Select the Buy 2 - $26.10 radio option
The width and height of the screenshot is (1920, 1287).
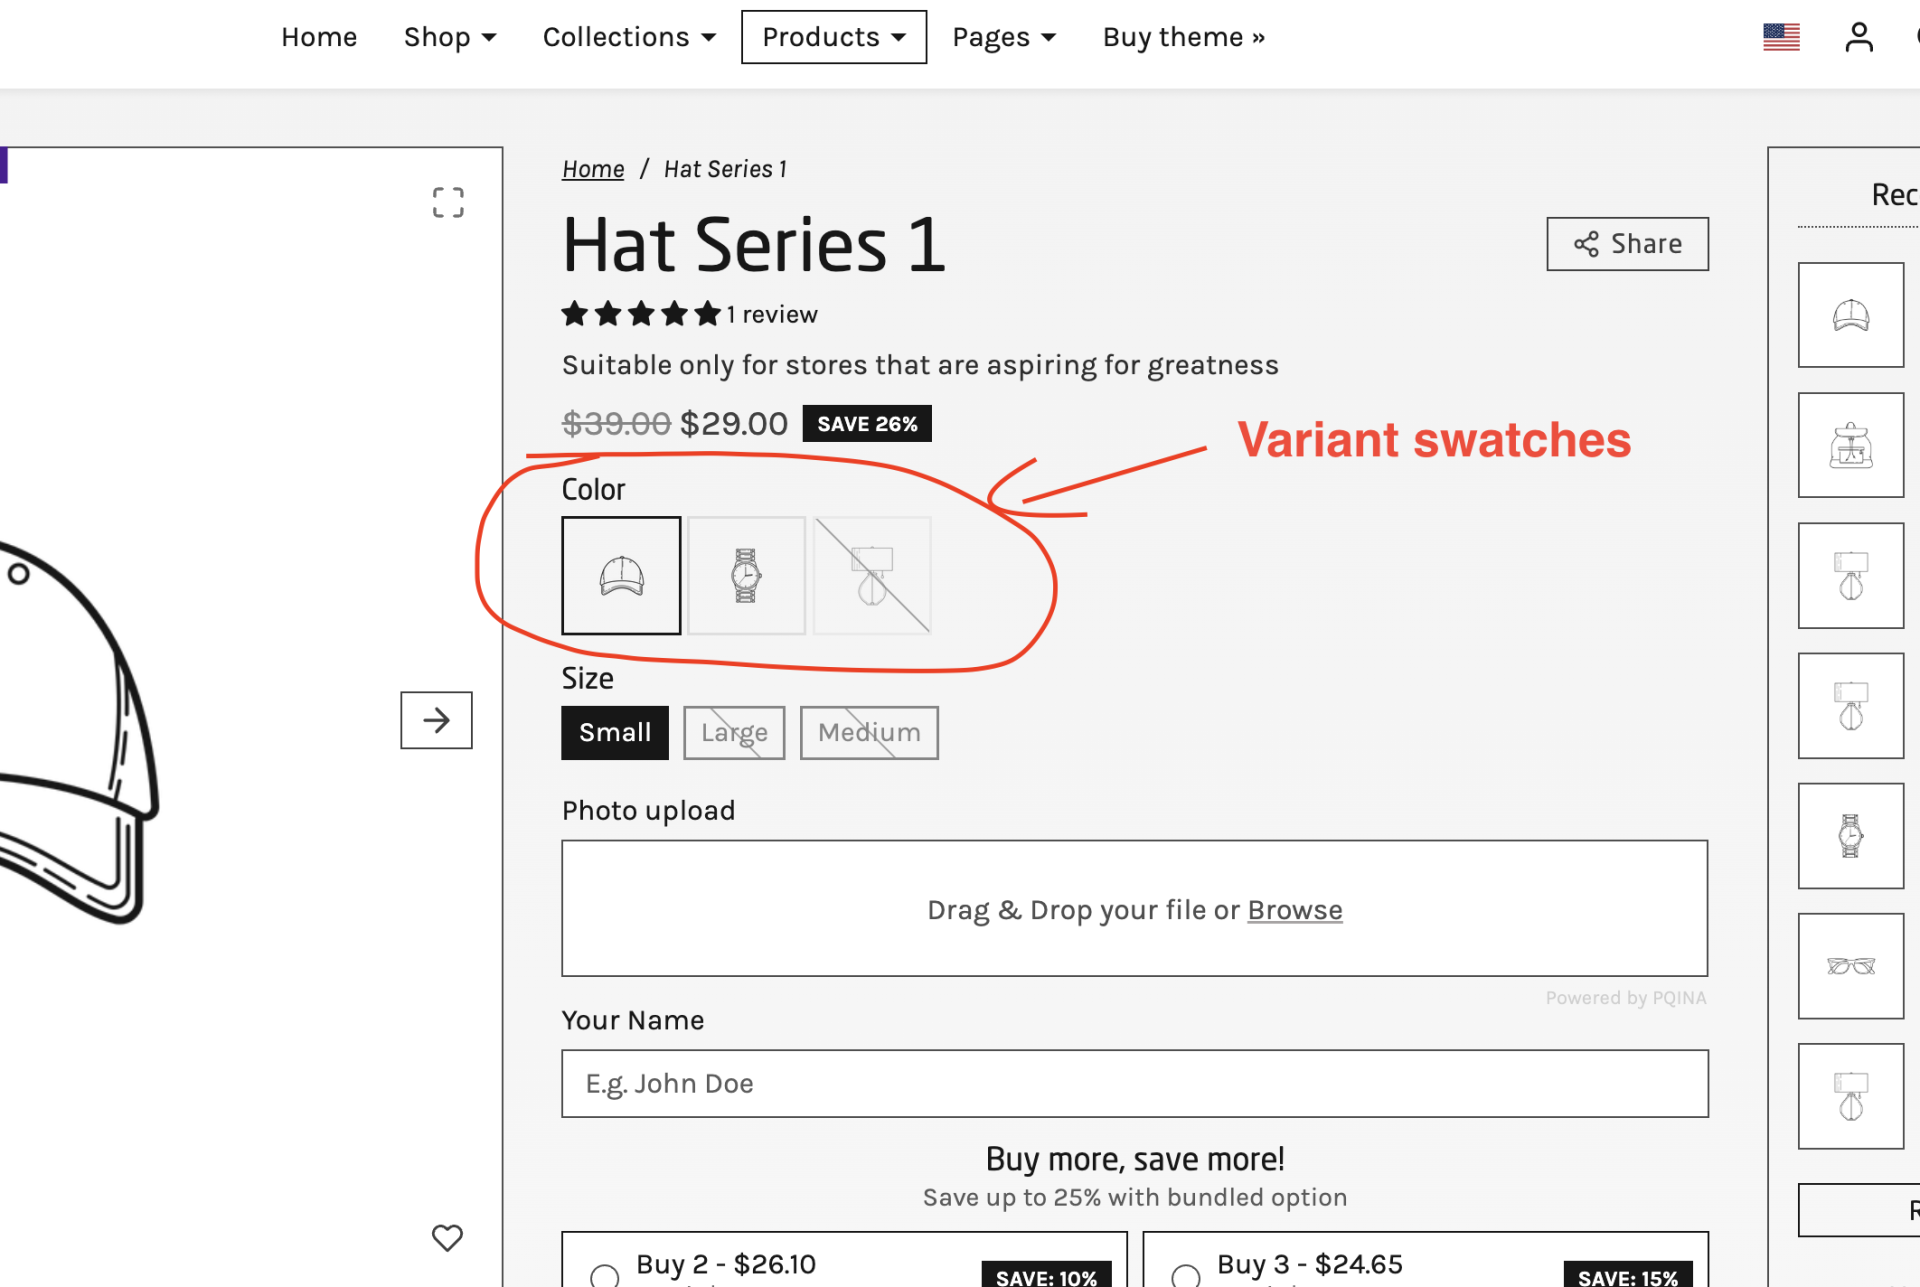click(x=605, y=1275)
